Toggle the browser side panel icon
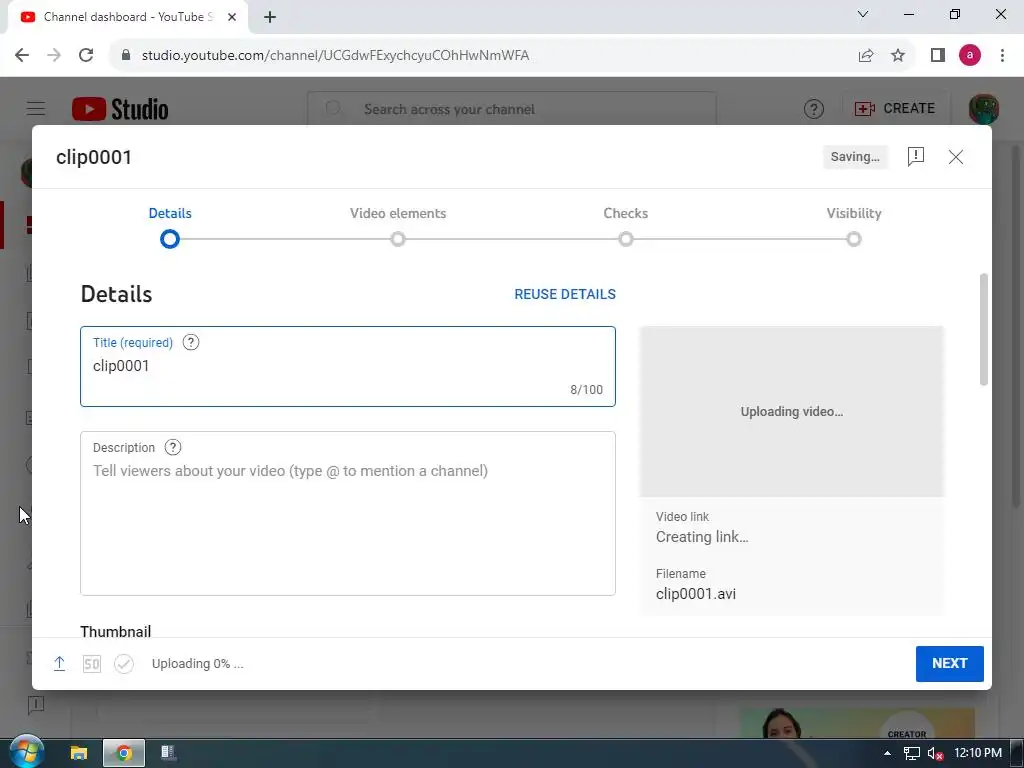 pos(938,56)
